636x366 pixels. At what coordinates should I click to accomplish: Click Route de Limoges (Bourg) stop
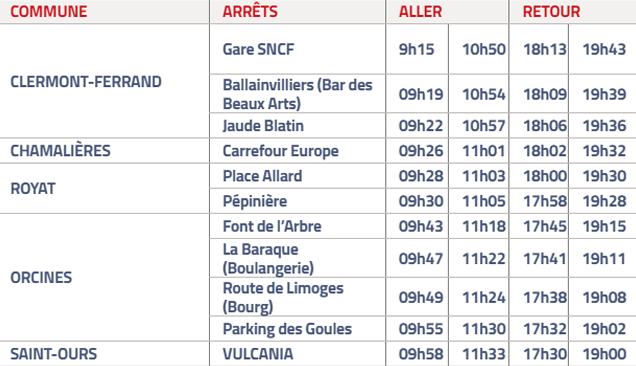[x=283, y=297]
